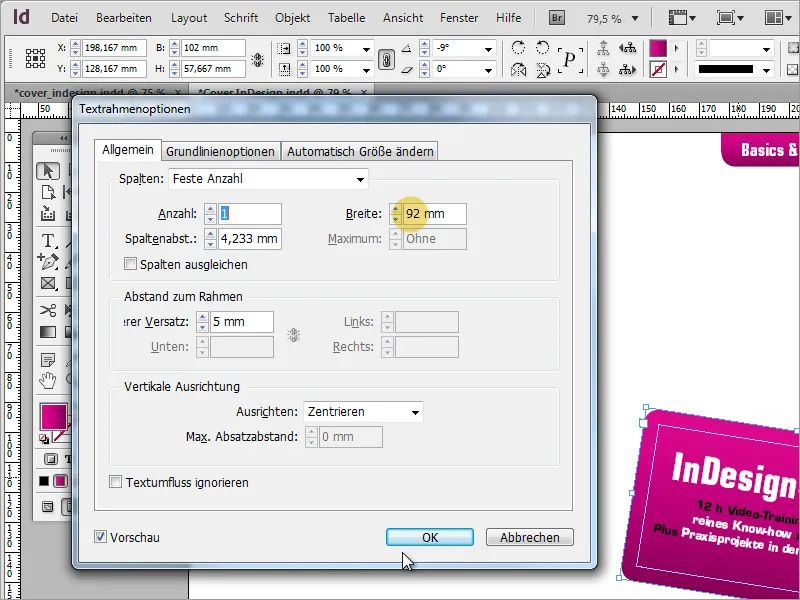800x600 pixels.
Task: Uncheck the Vorschau checkbox
Action: 101,537
